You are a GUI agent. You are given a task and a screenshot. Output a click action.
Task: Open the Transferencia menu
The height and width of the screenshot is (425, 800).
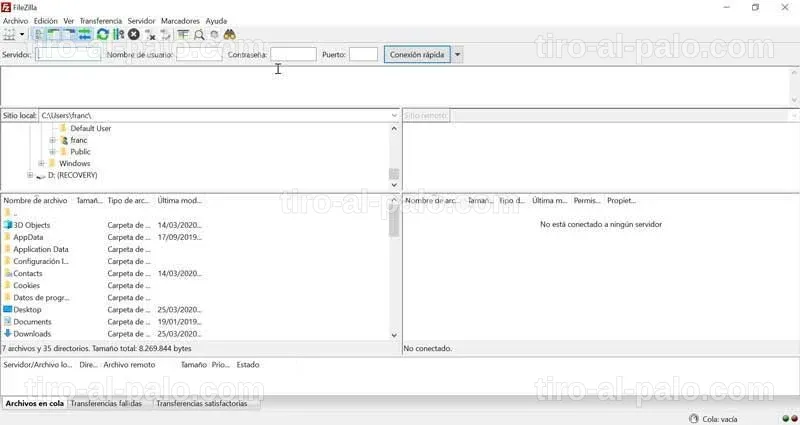(x=101, y=21)
